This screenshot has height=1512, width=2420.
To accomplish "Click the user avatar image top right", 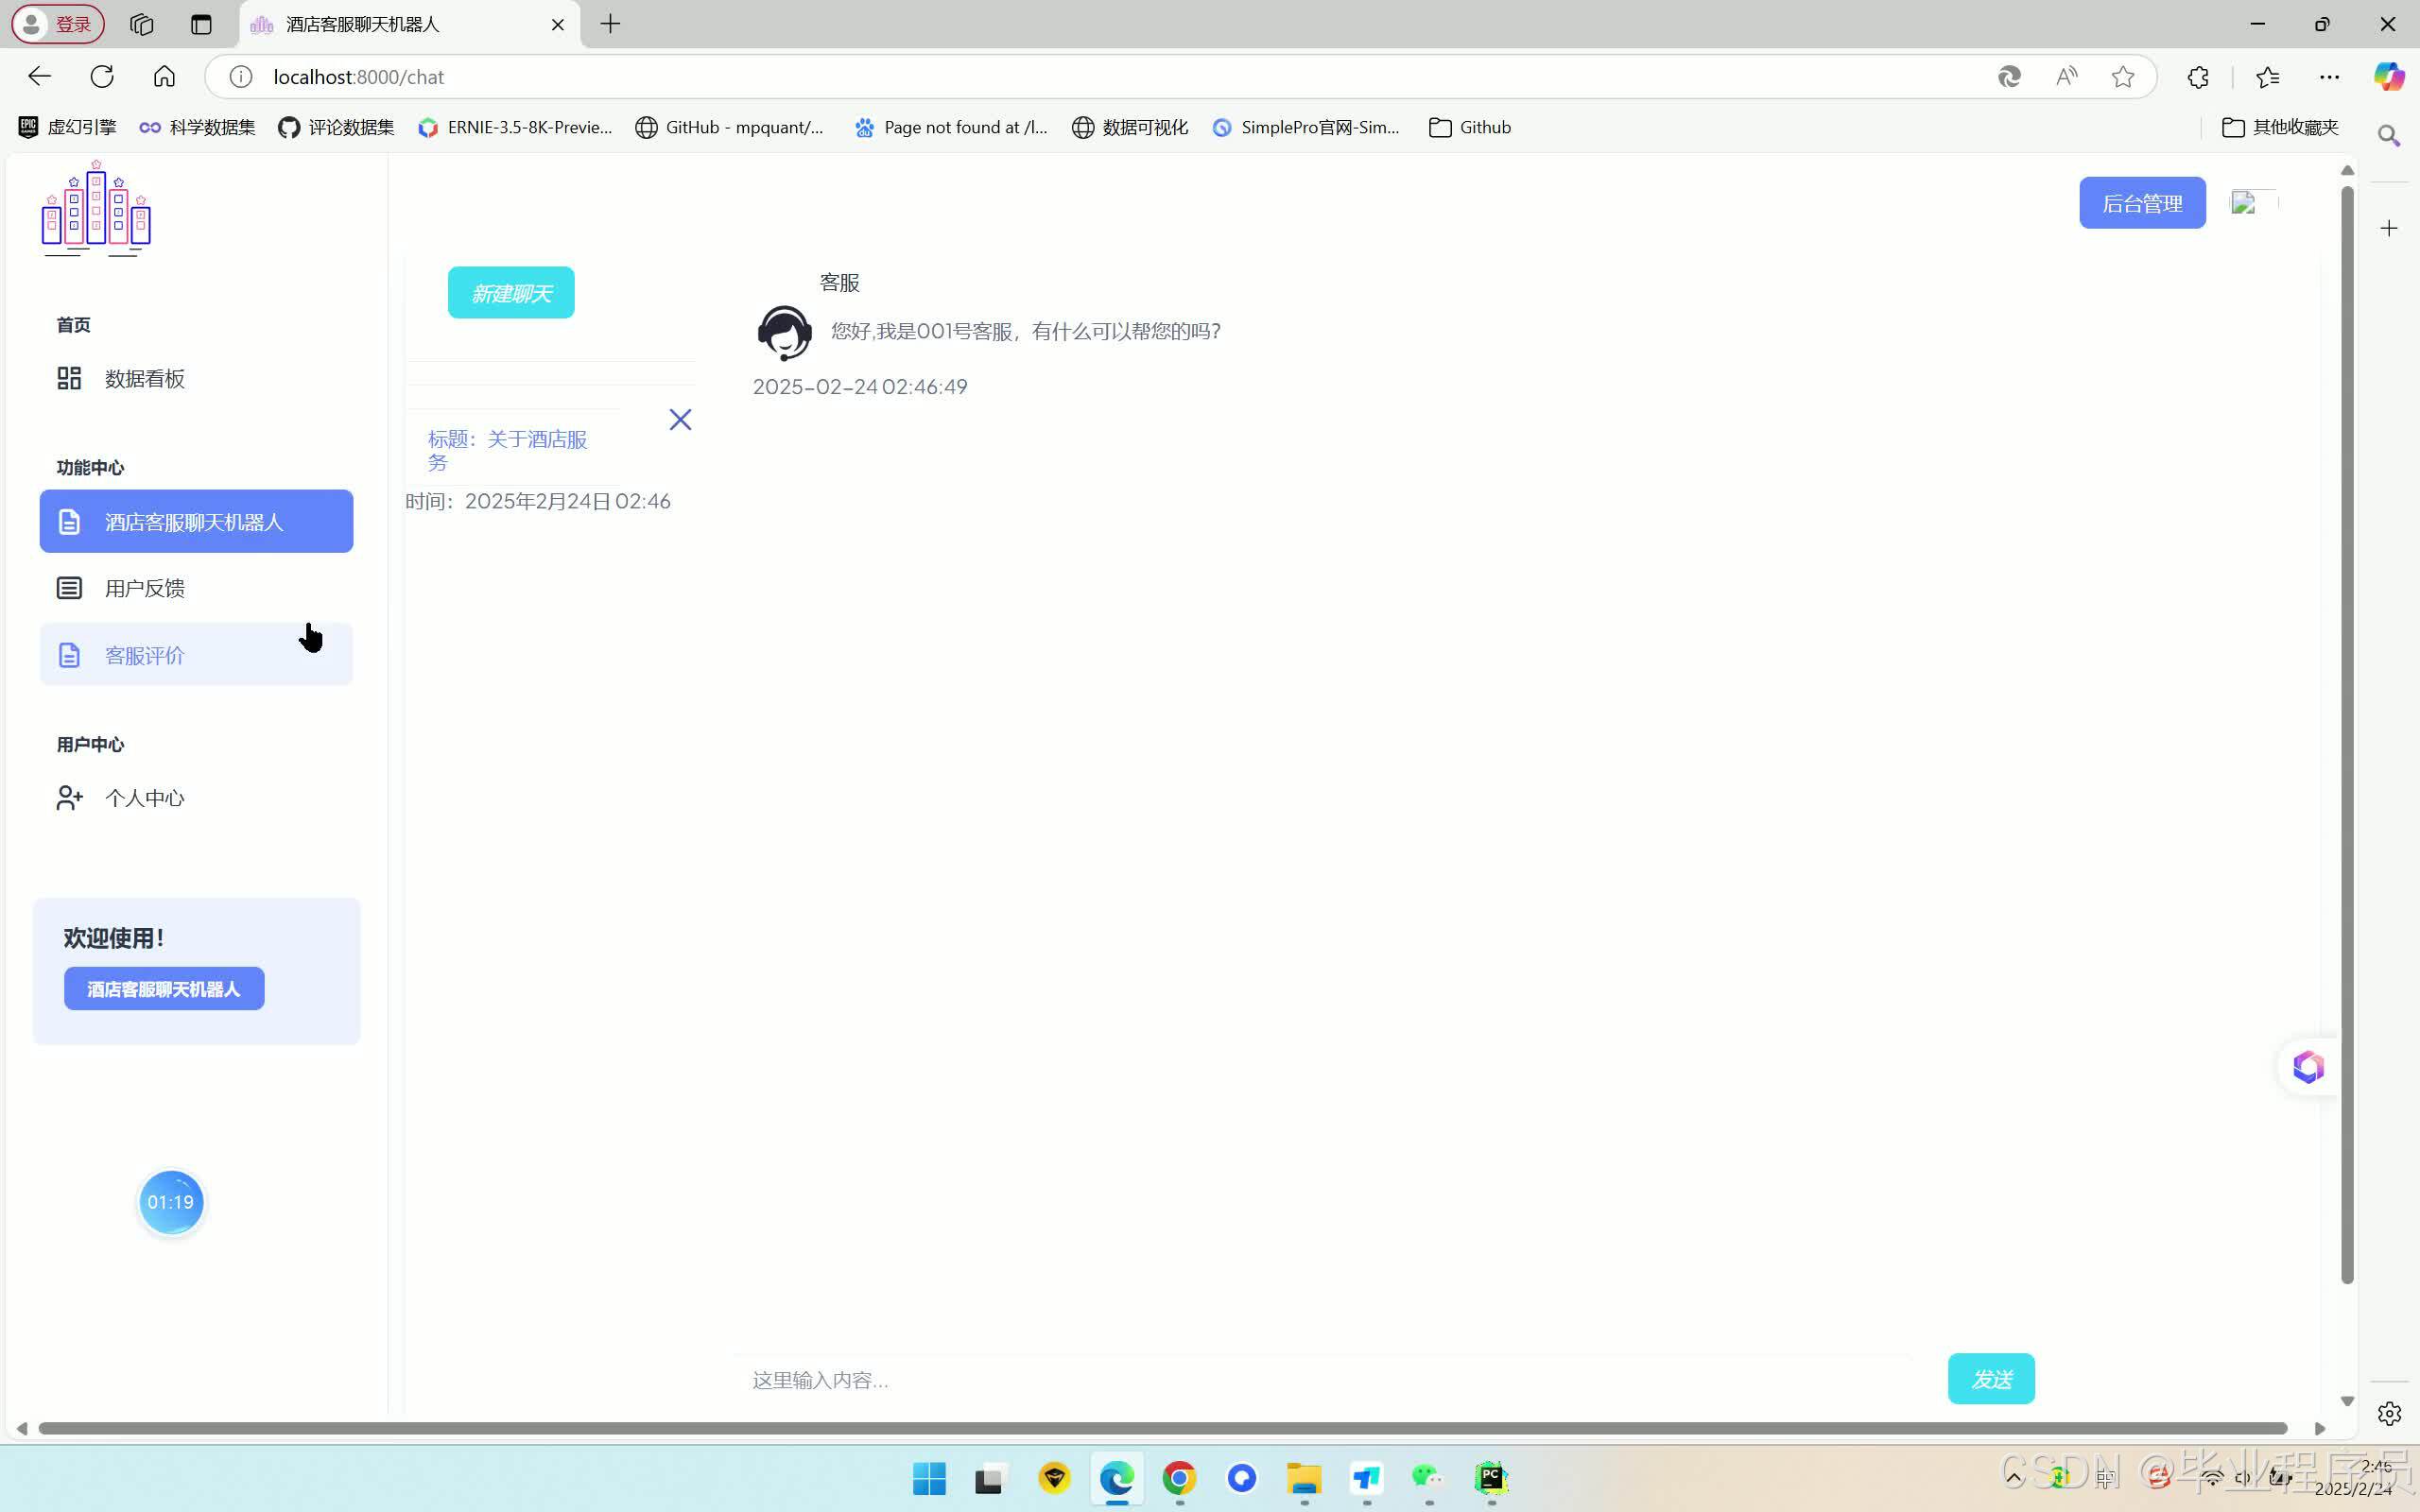I will click(2243, 203).
